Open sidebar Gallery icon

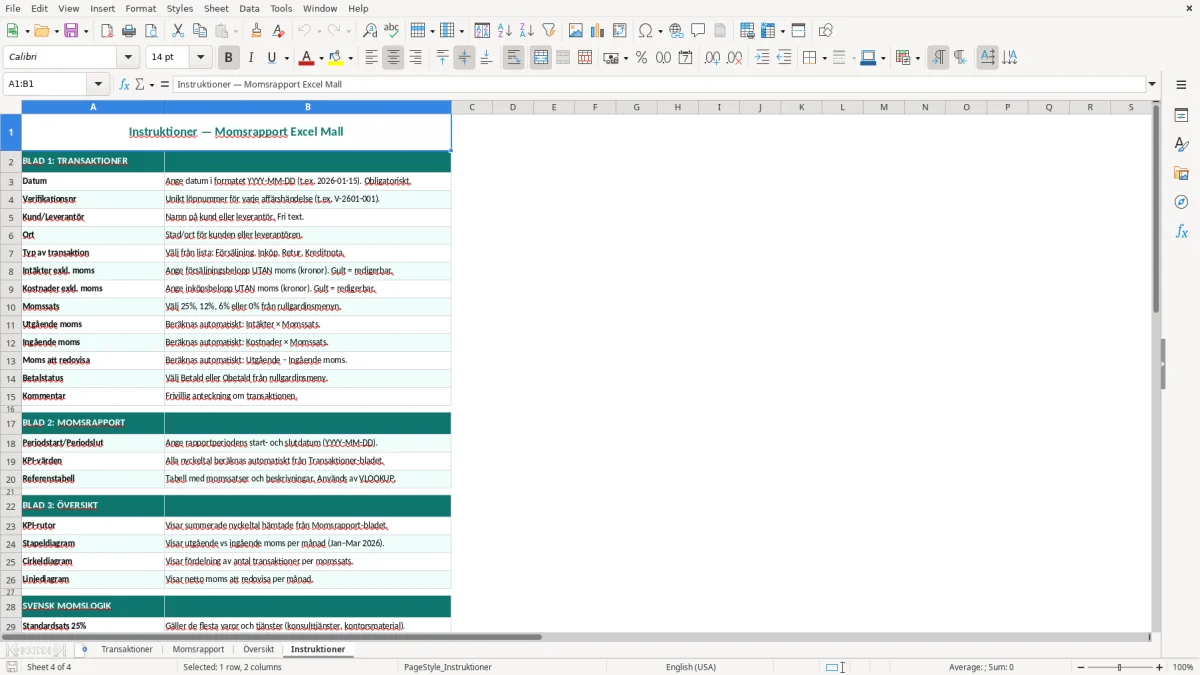pyautogui.click(x=1181, y=174)
